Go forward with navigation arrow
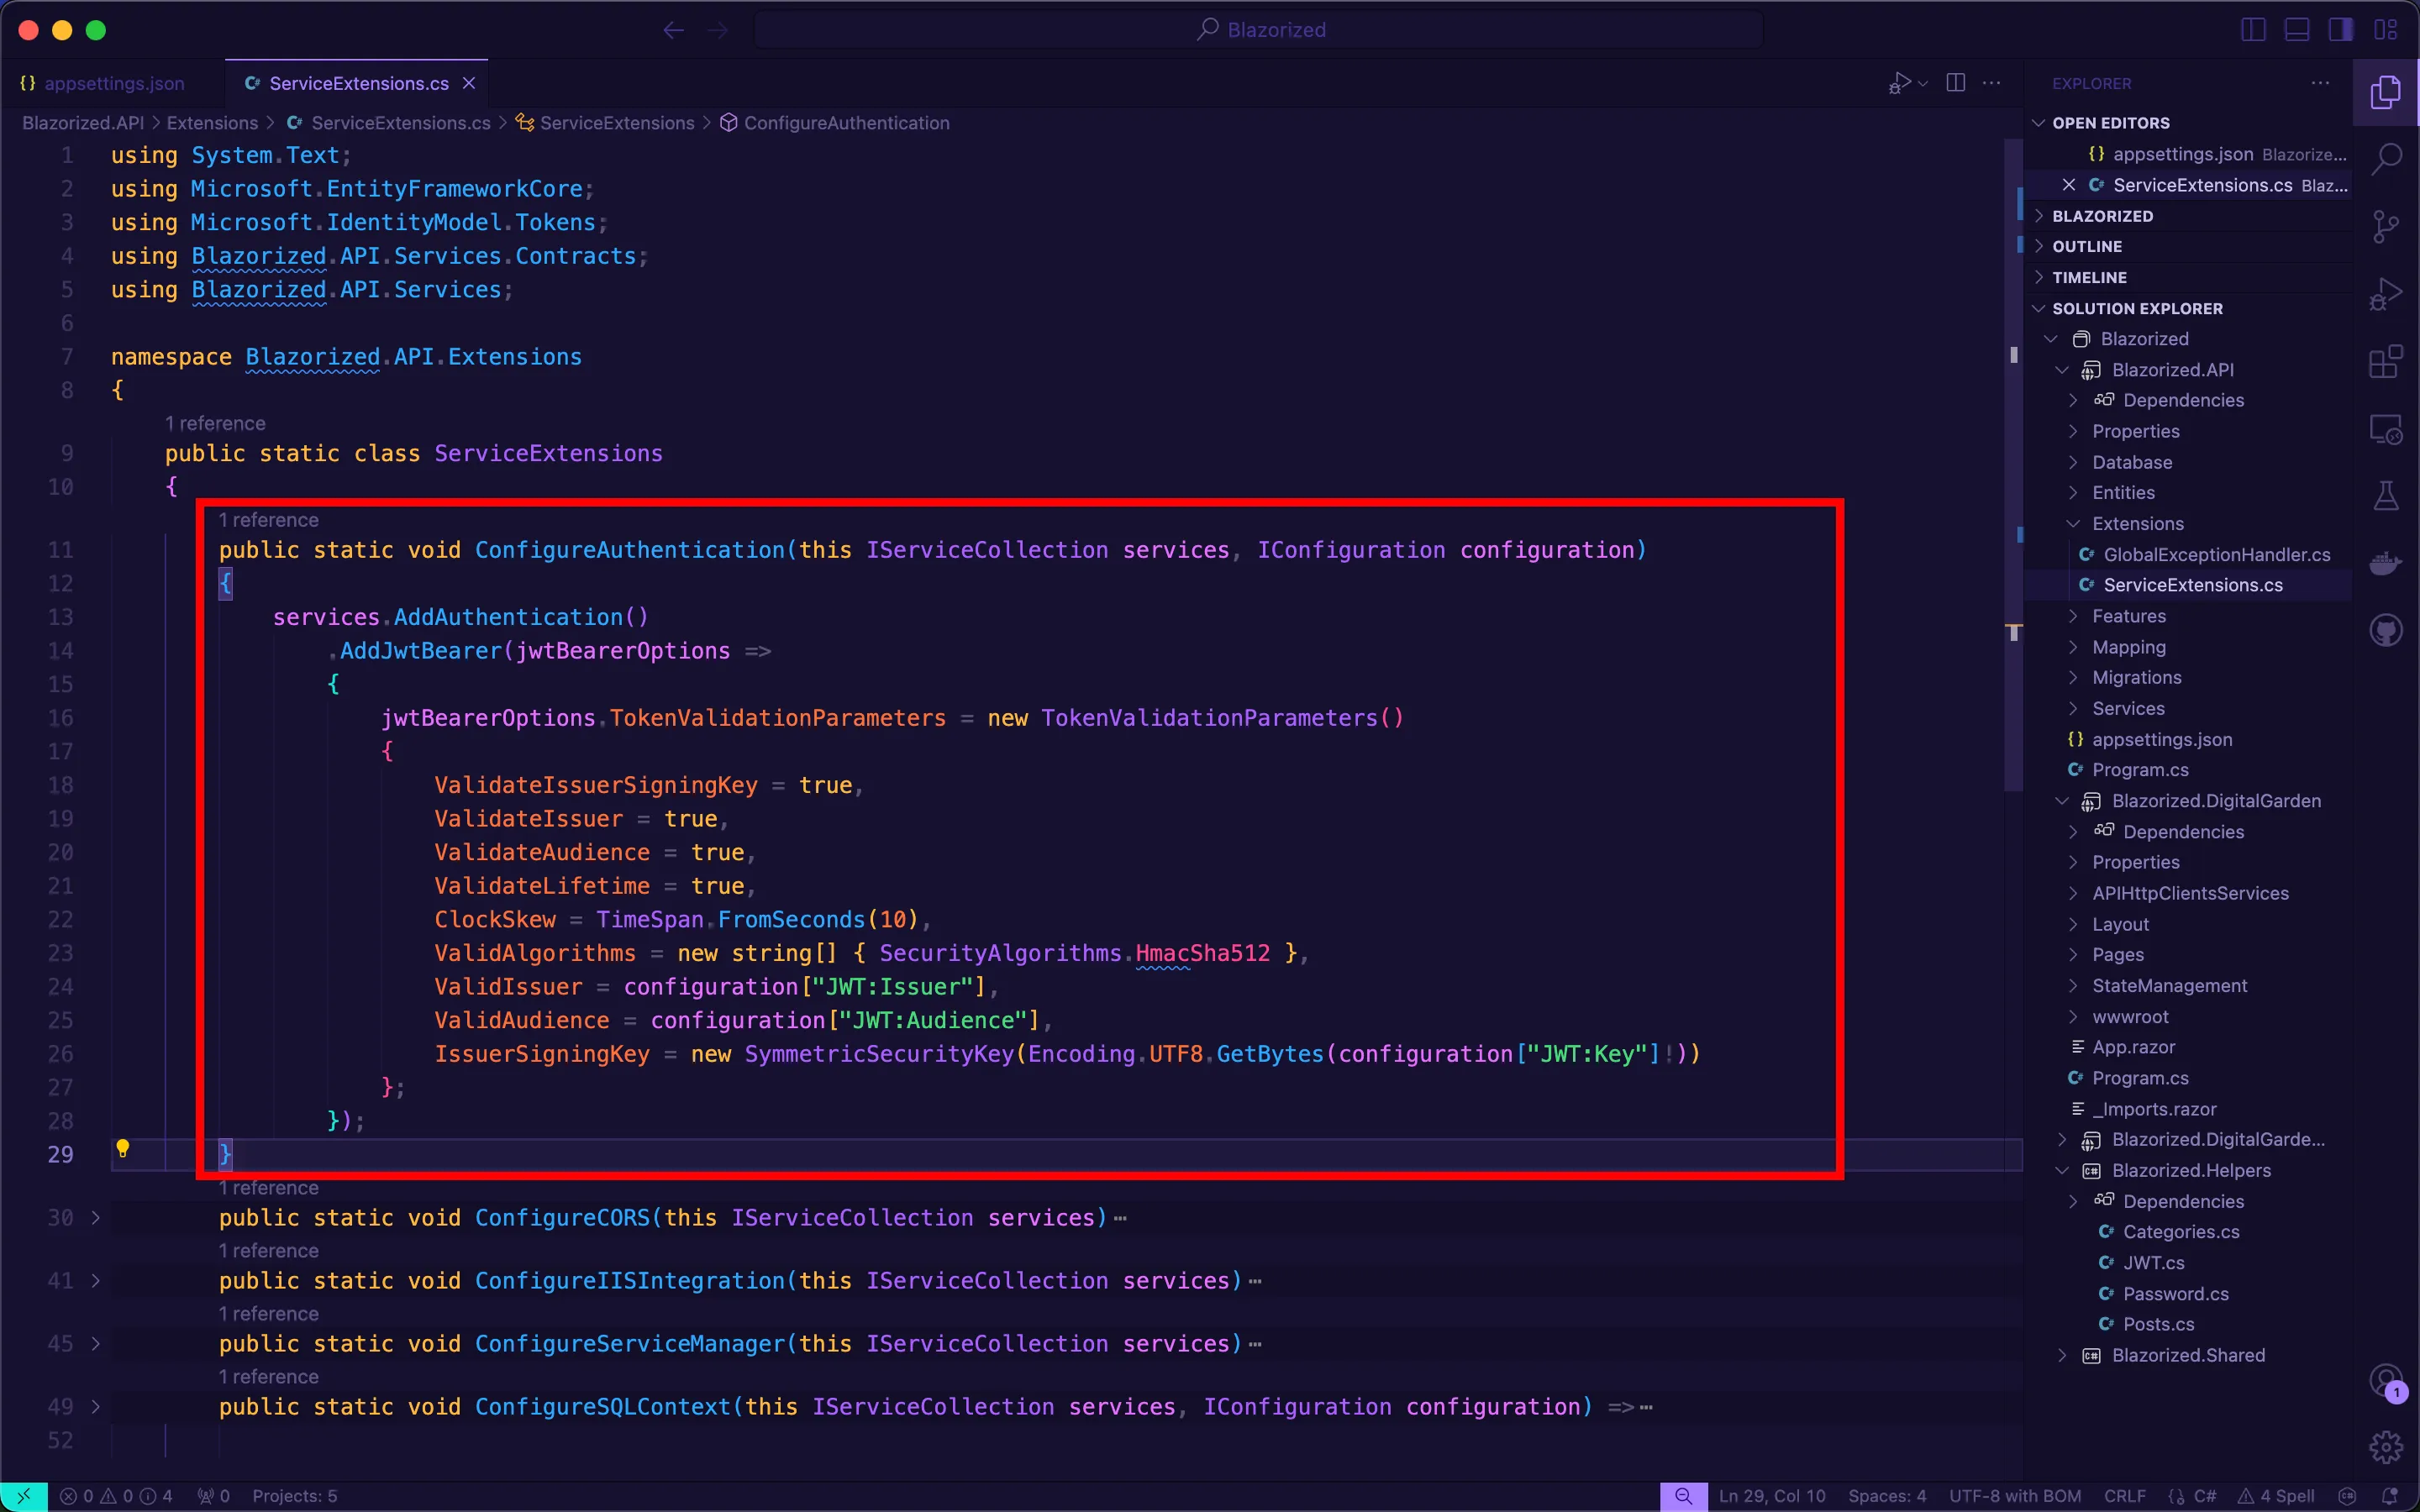 click(x=718, y=30)
